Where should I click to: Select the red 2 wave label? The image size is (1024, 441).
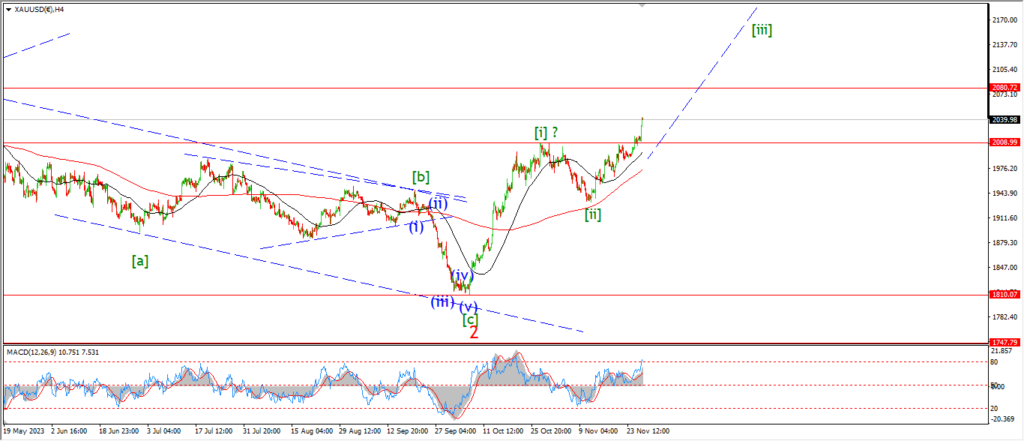point(474,332)
